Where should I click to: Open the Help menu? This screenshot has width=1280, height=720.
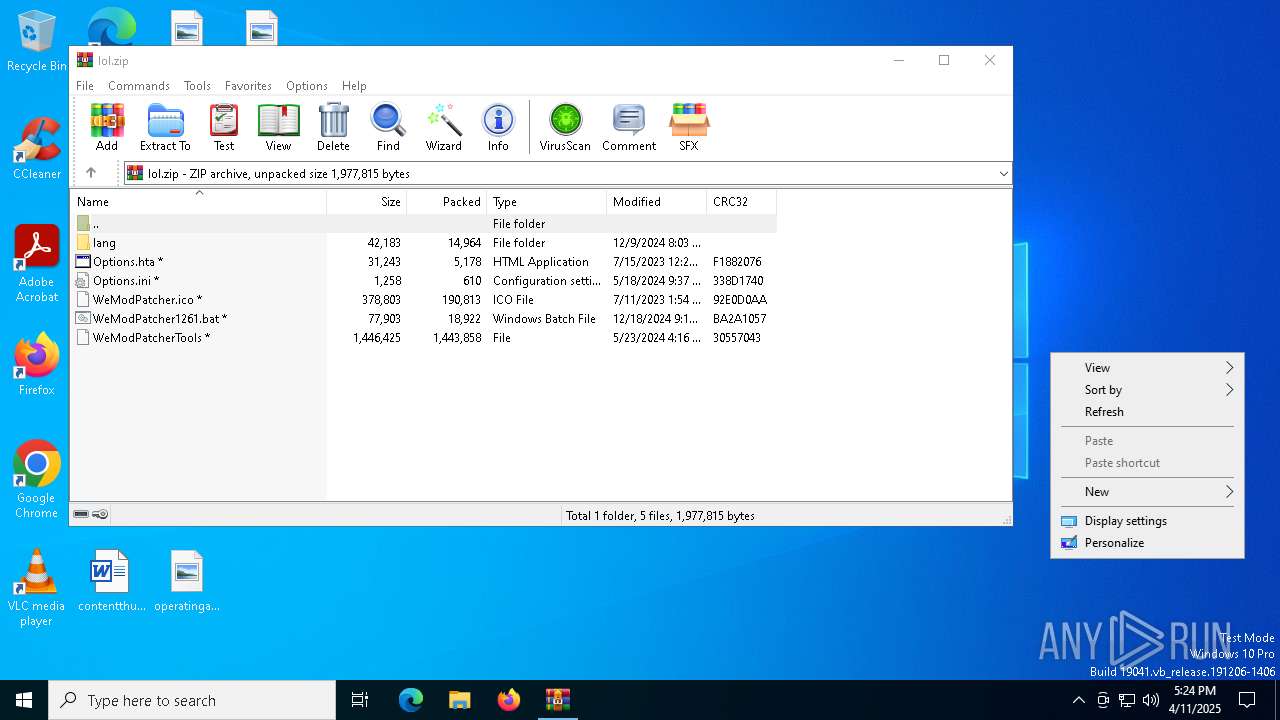tap(354, 86)
